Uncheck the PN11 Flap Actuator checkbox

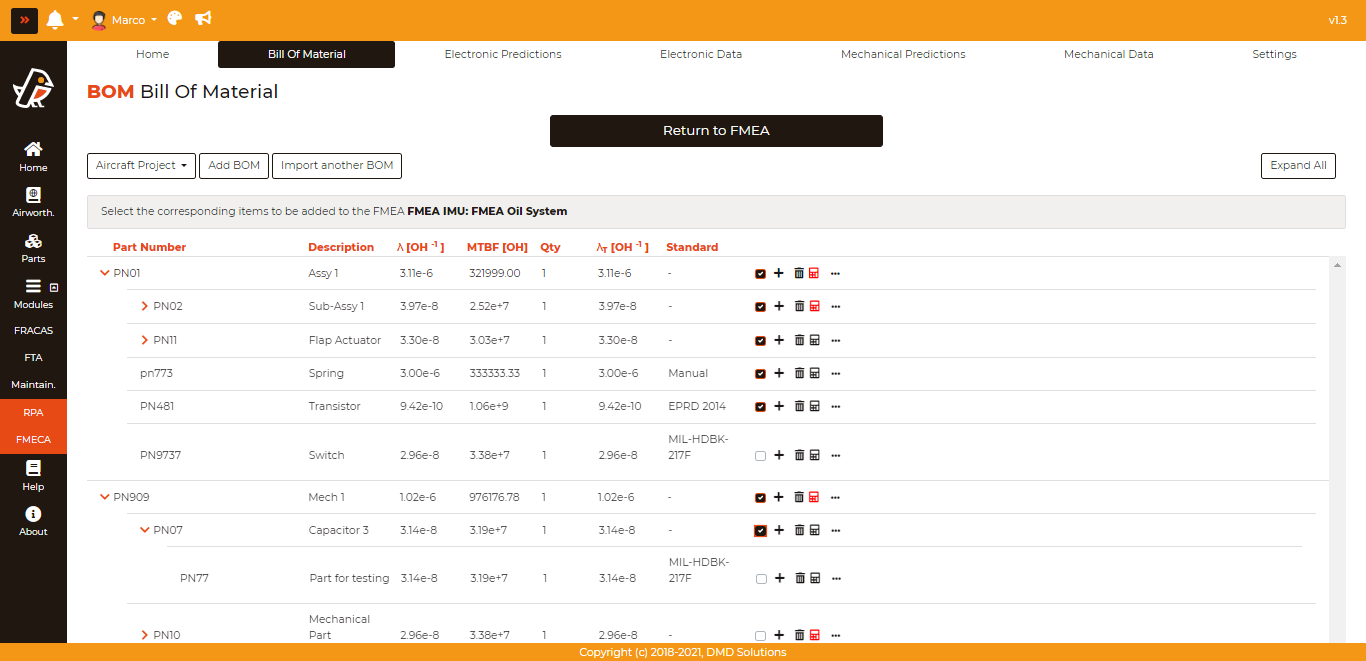click(x=761, y=341)
